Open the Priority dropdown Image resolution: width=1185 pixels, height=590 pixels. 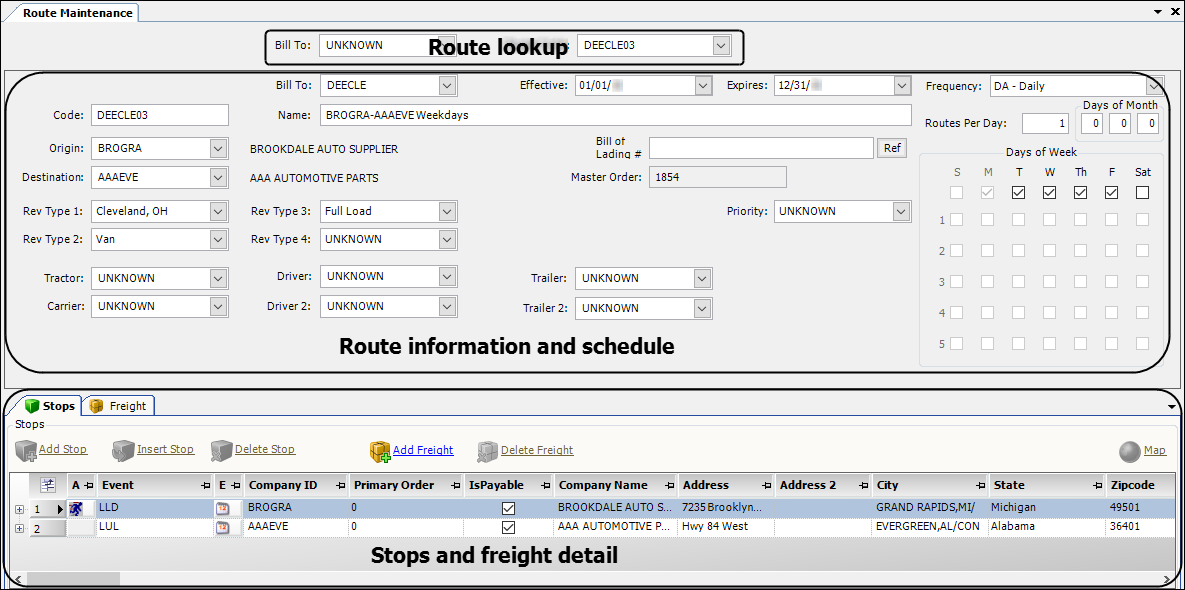pyautogui.click(x=901, y=212)
